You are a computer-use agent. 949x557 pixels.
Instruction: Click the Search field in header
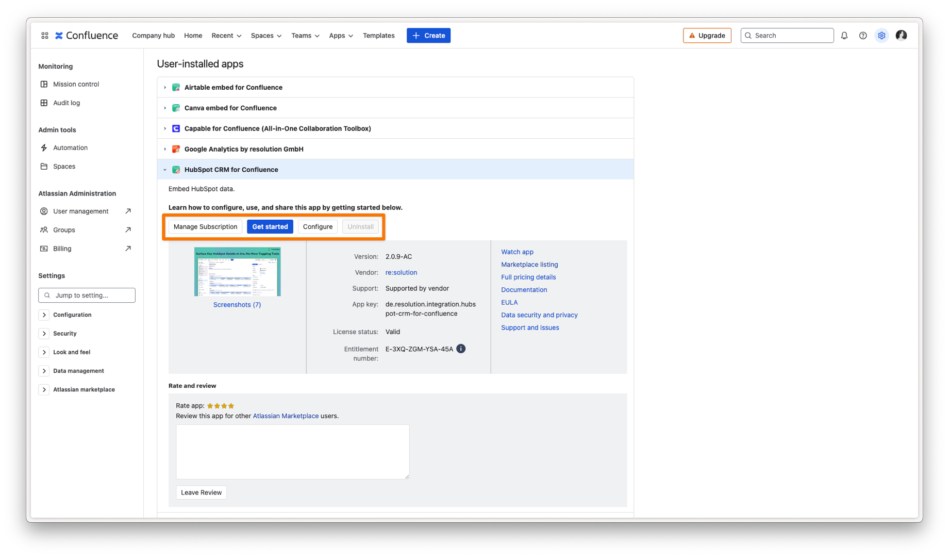click(787, 36)
